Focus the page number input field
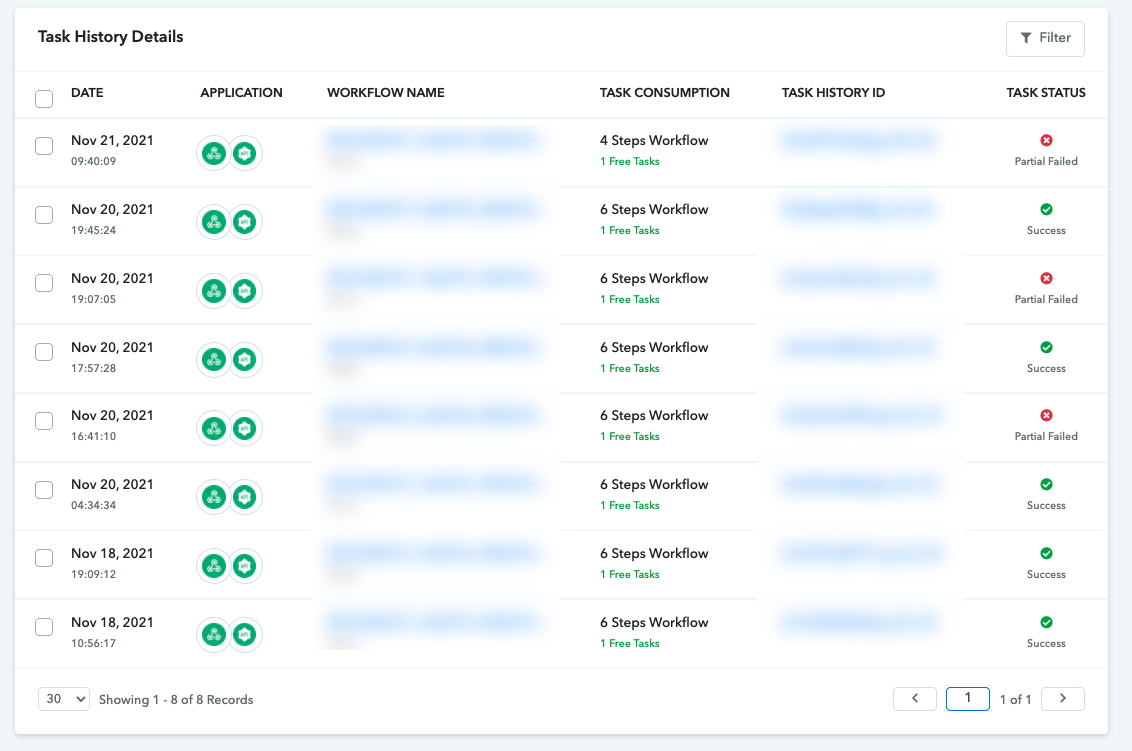This screenshot has height=751, width=1132. 967,698
